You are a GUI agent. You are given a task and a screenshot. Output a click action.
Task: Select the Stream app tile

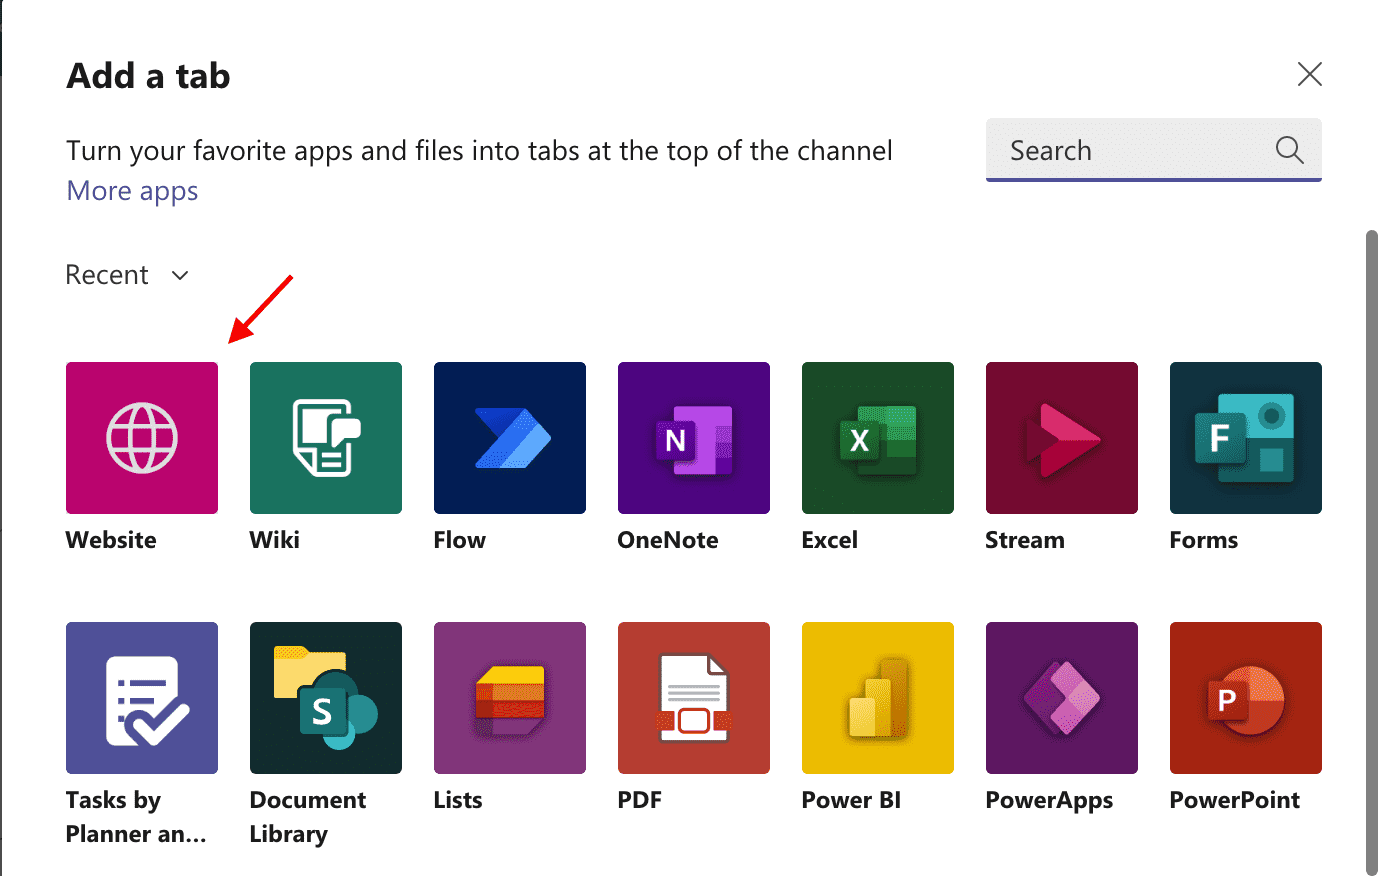(1062, 438)
